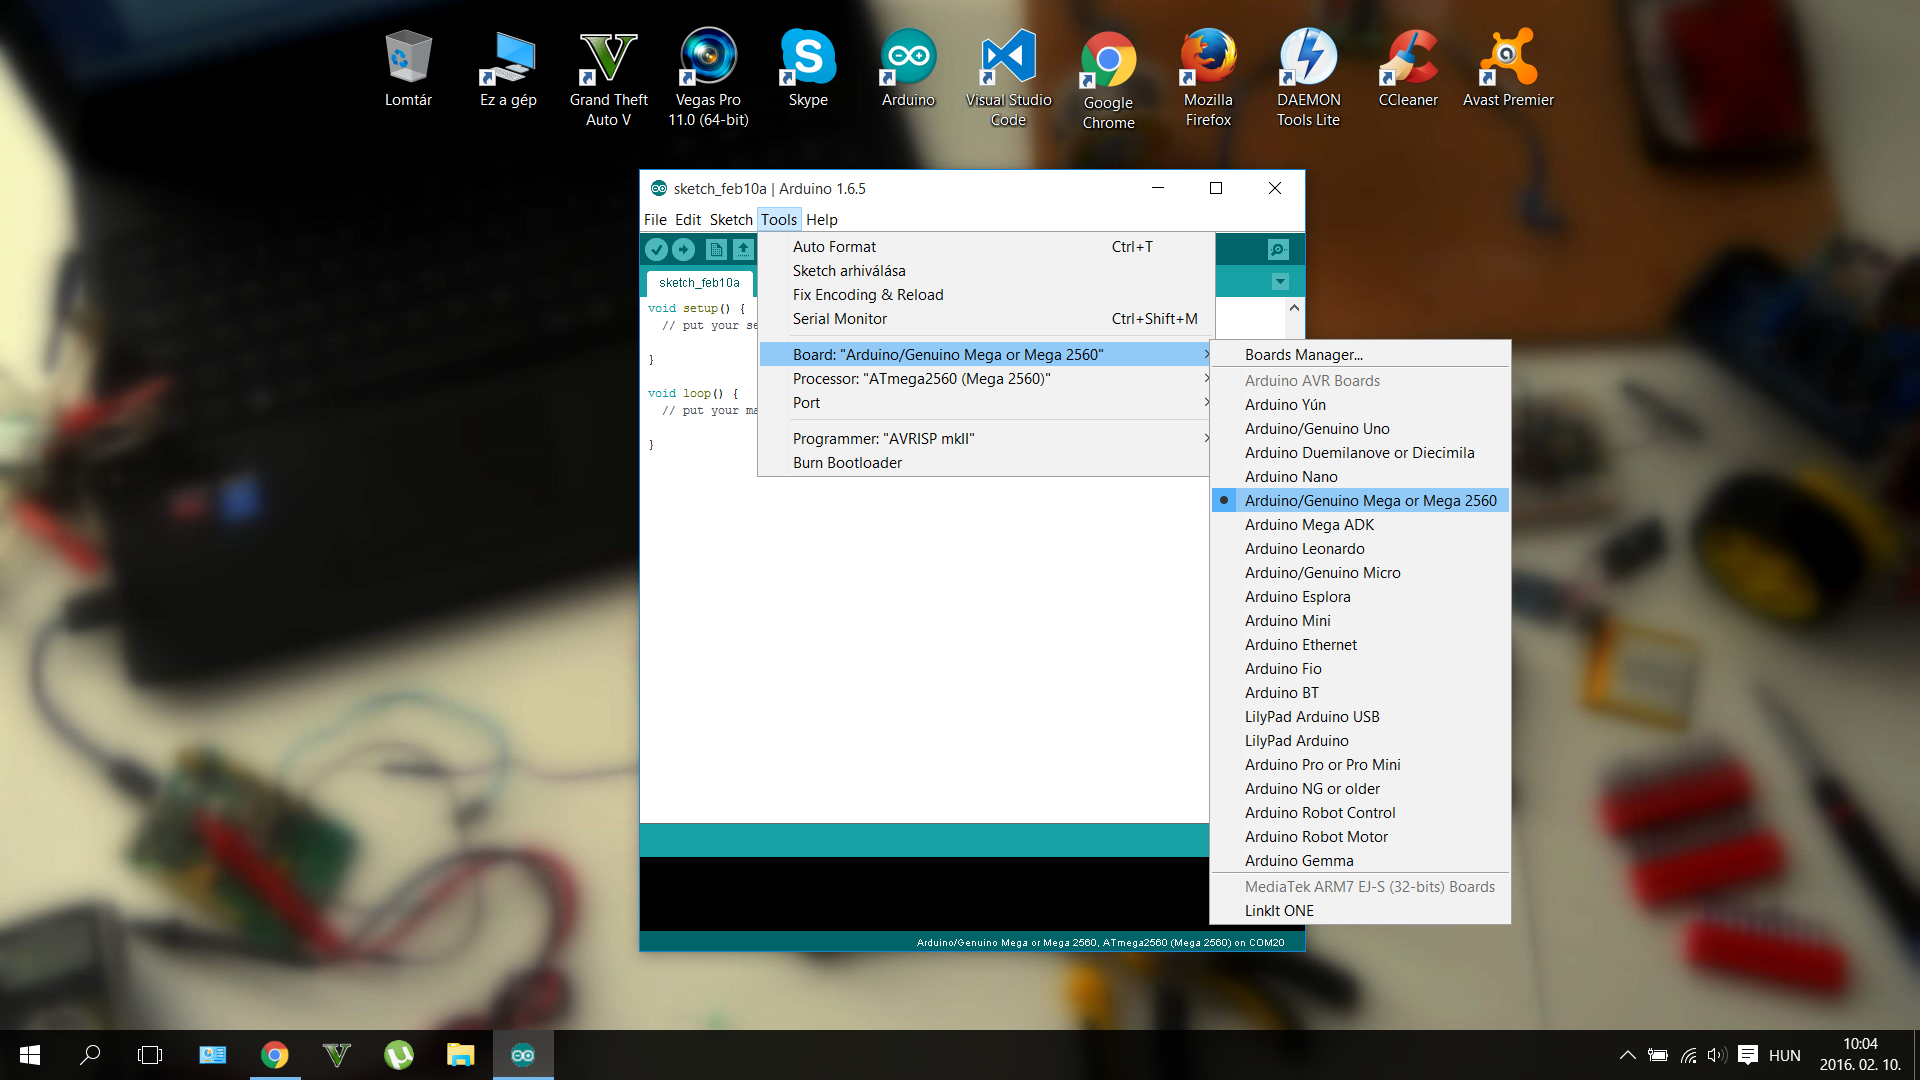This screenshot has width=1920, height=1080.
Task: Select the LinkIt ONE board option
Action: coord(1279,911)
